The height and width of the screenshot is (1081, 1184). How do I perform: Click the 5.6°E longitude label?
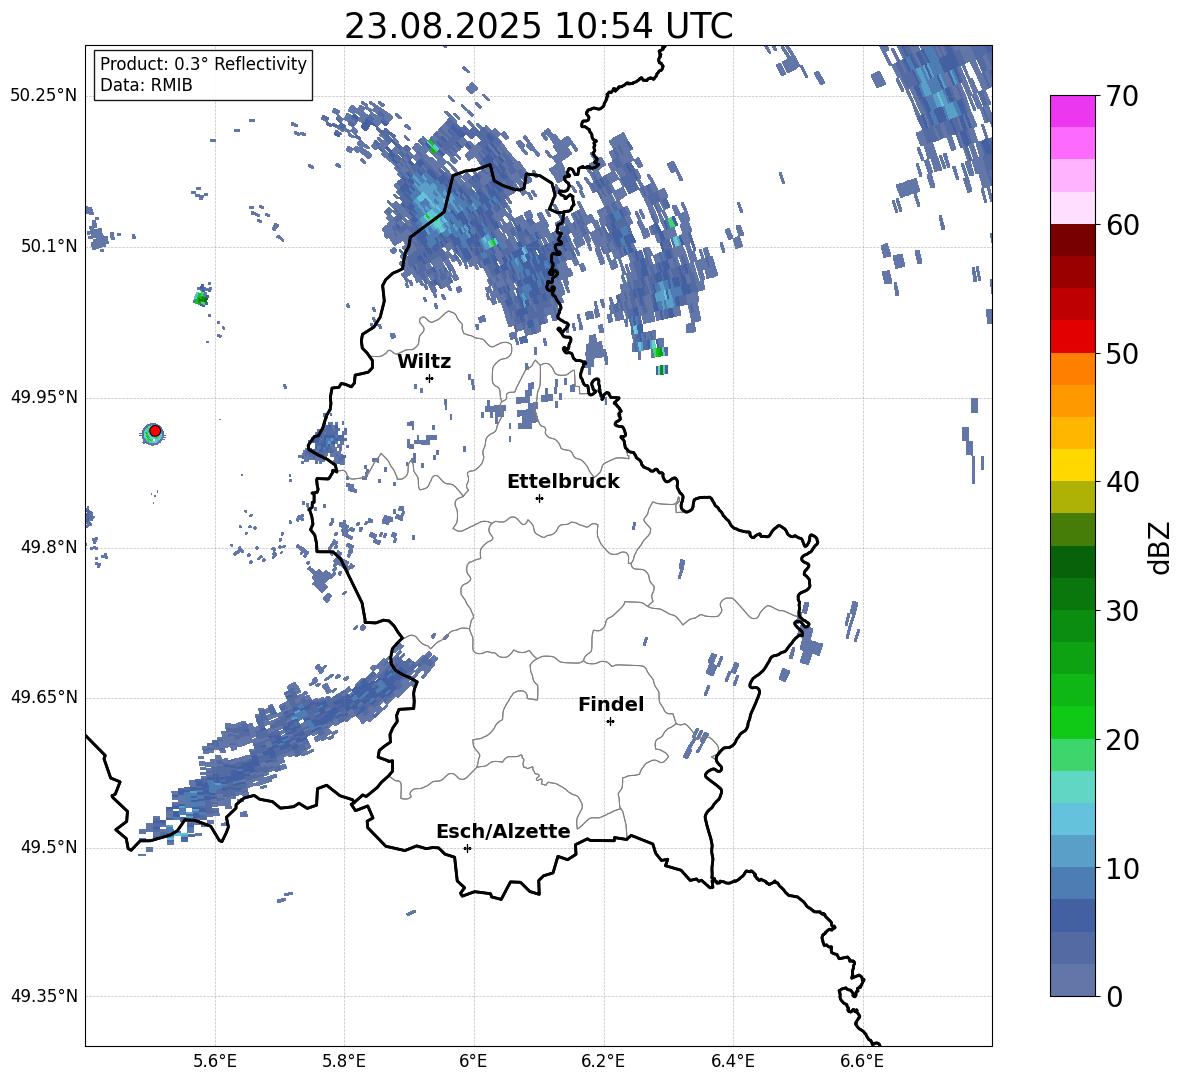(x=215, y=1061)
